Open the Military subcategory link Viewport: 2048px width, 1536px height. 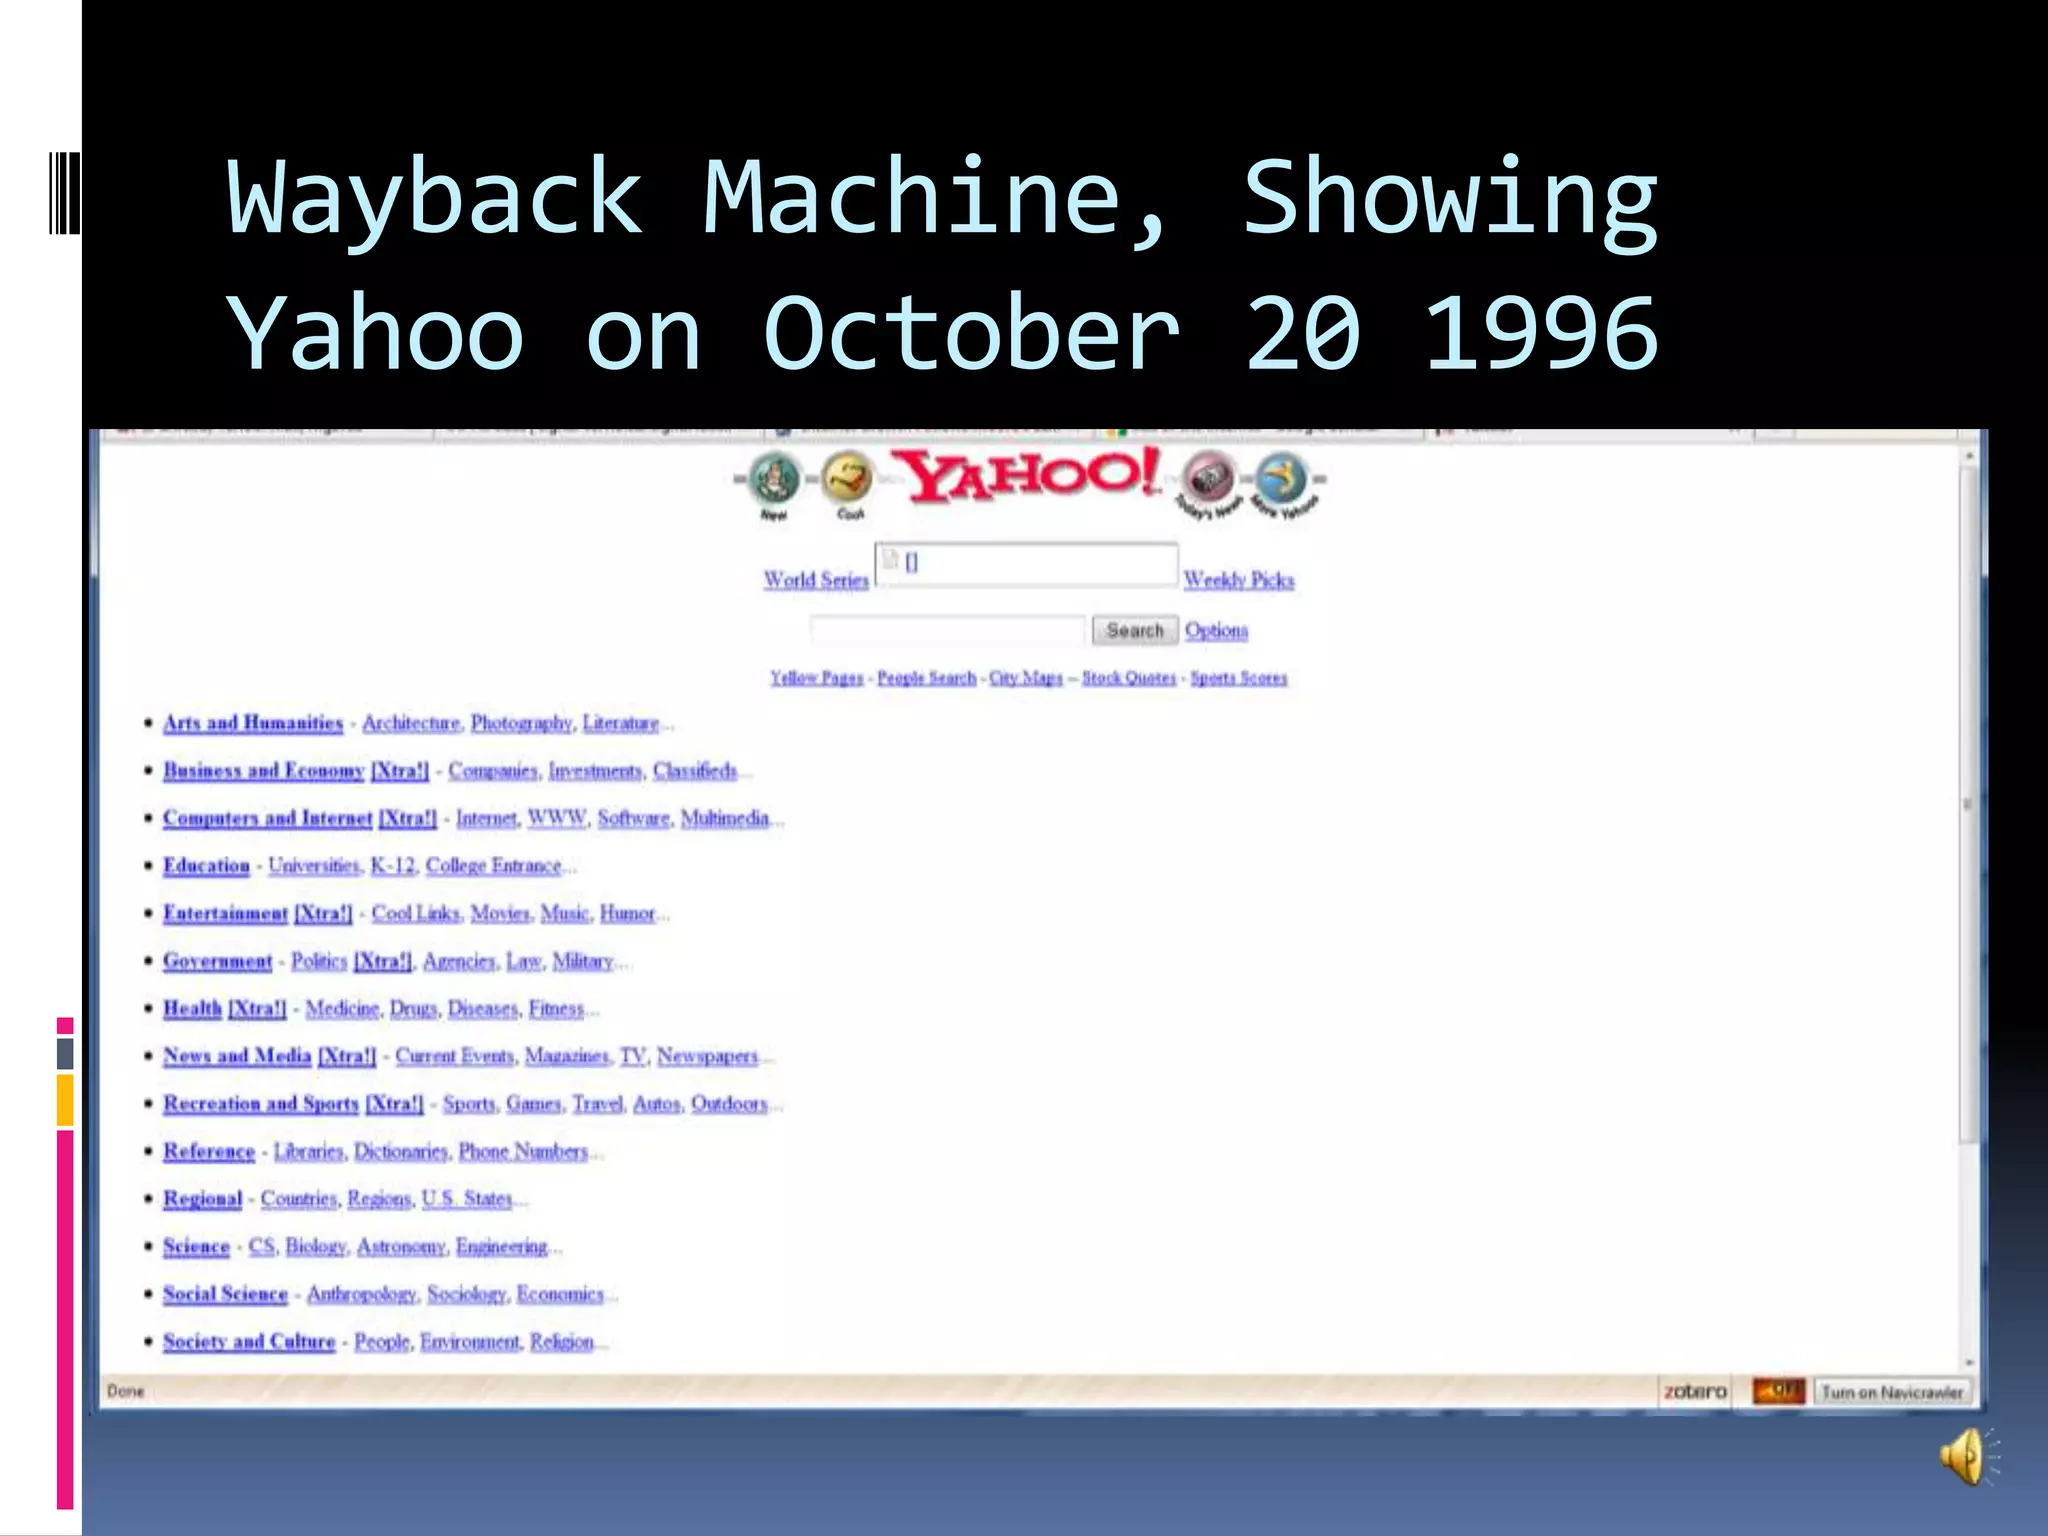click(583, 960)
